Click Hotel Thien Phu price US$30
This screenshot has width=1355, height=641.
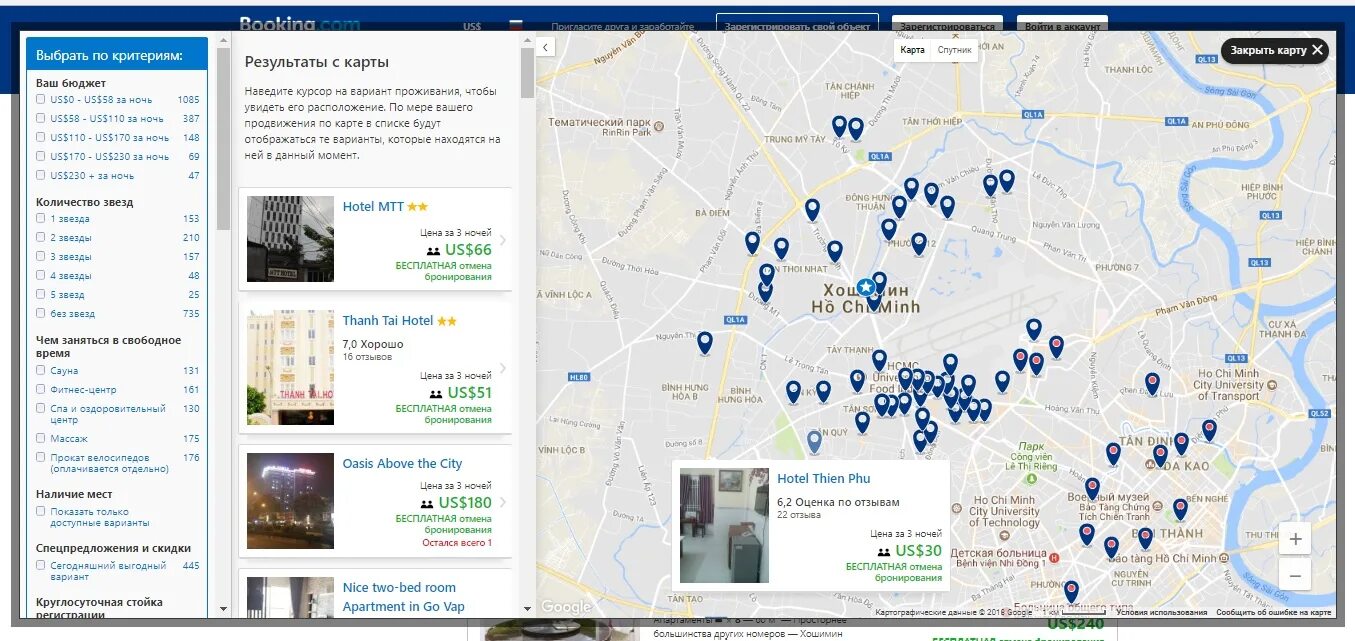coord(919,550)
